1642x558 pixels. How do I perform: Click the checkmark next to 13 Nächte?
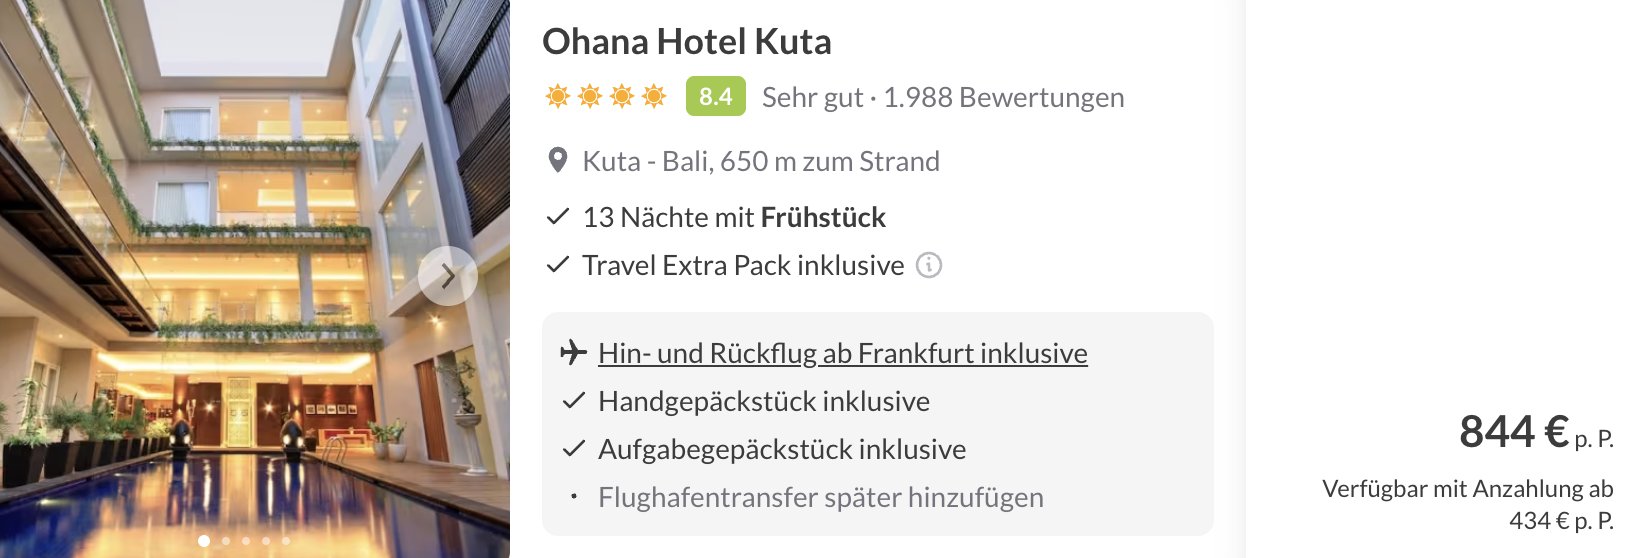click(557, 217)
